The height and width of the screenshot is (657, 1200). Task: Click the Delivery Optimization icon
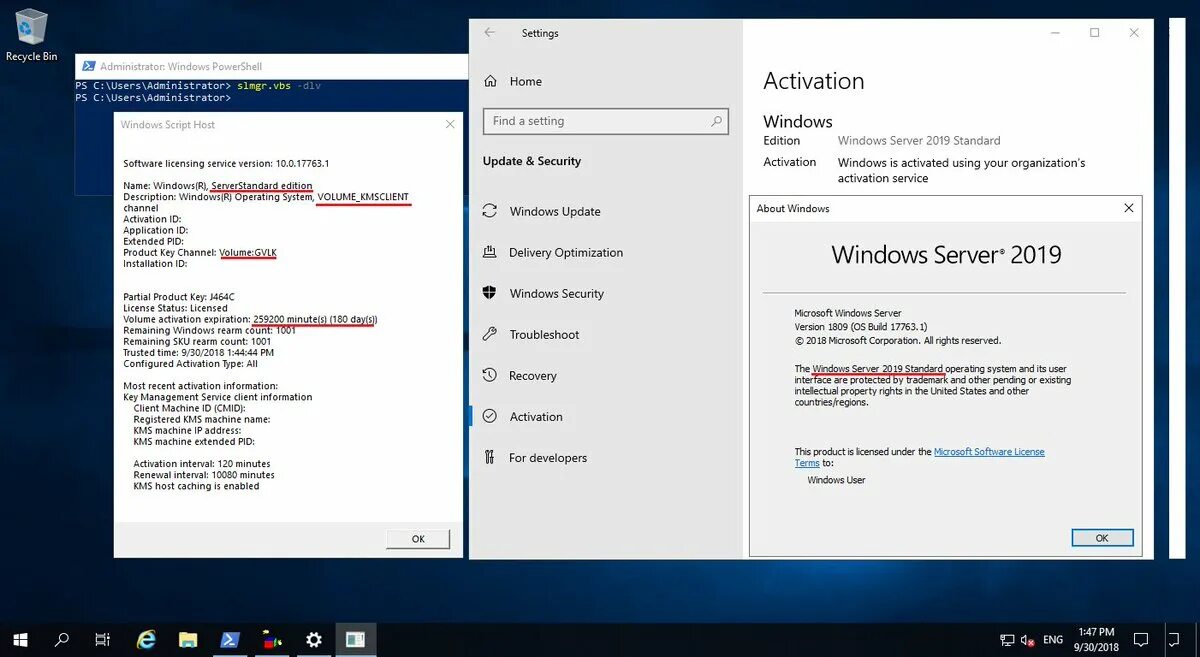(x=490, y=252)
